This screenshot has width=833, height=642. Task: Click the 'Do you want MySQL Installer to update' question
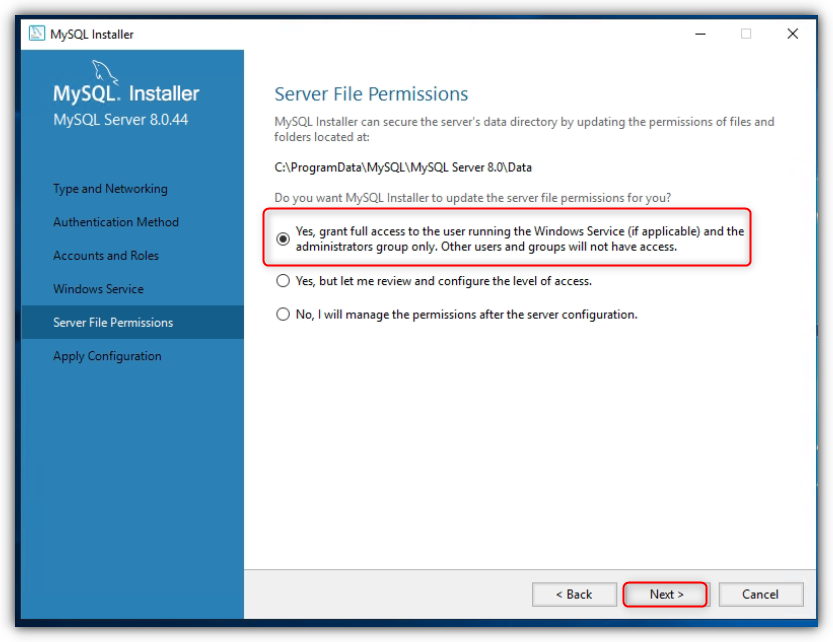tap(472, 198)
